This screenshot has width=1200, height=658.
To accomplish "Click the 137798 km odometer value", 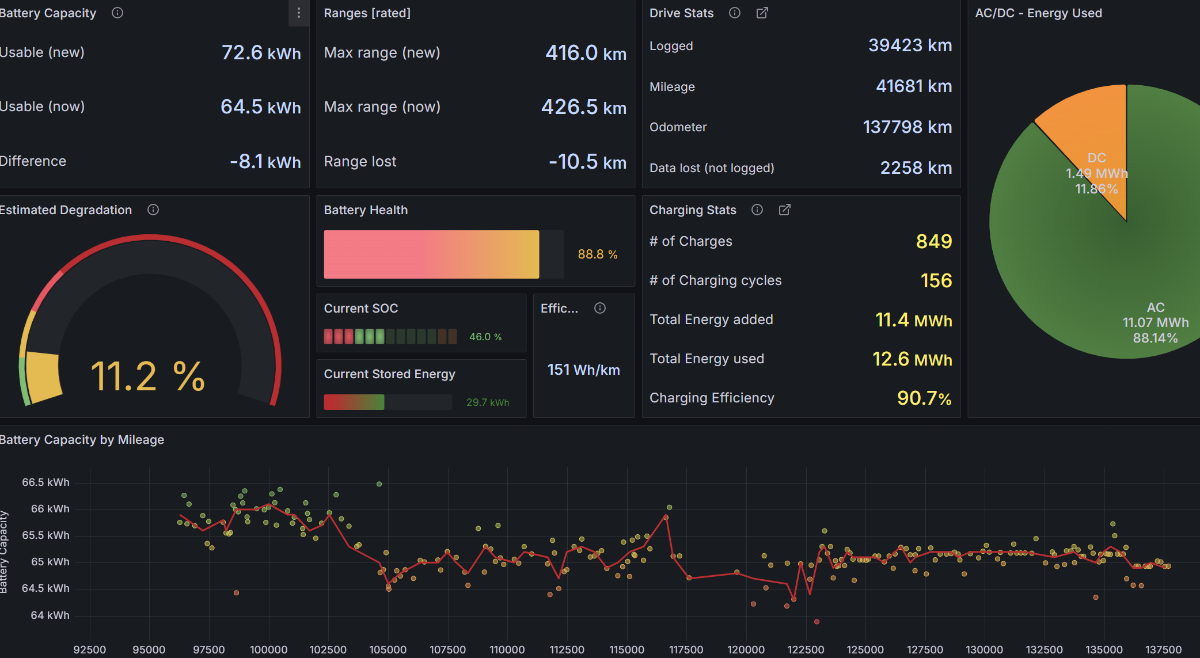I will (907, 127).
